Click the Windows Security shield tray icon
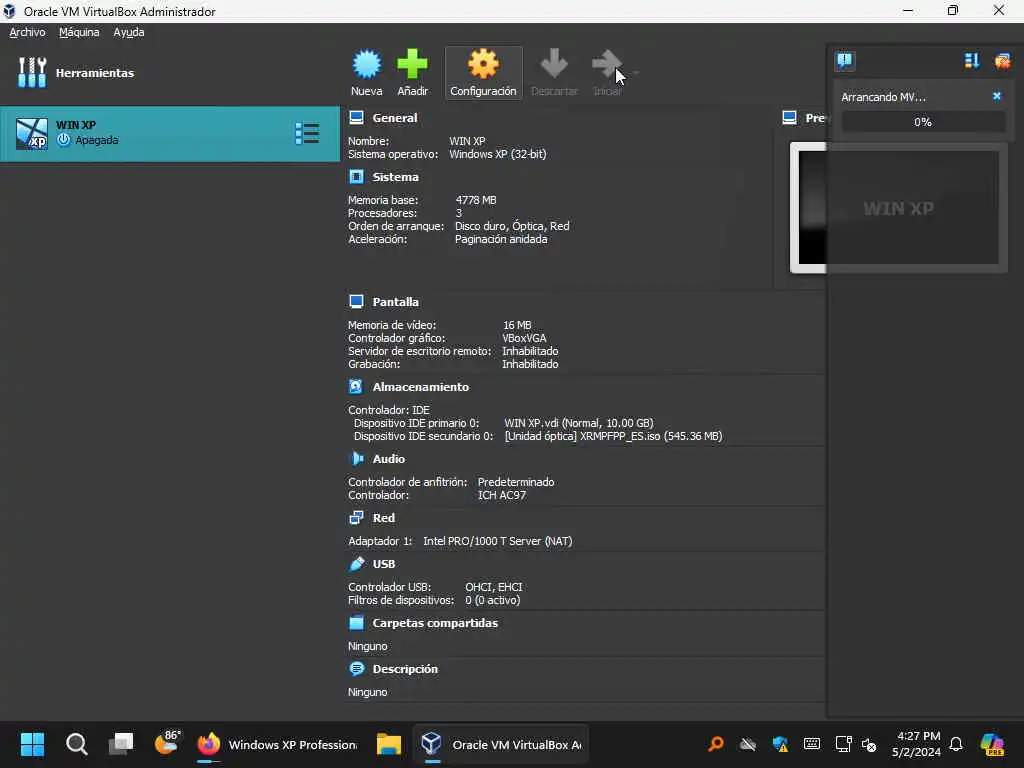 coord(780,744)
